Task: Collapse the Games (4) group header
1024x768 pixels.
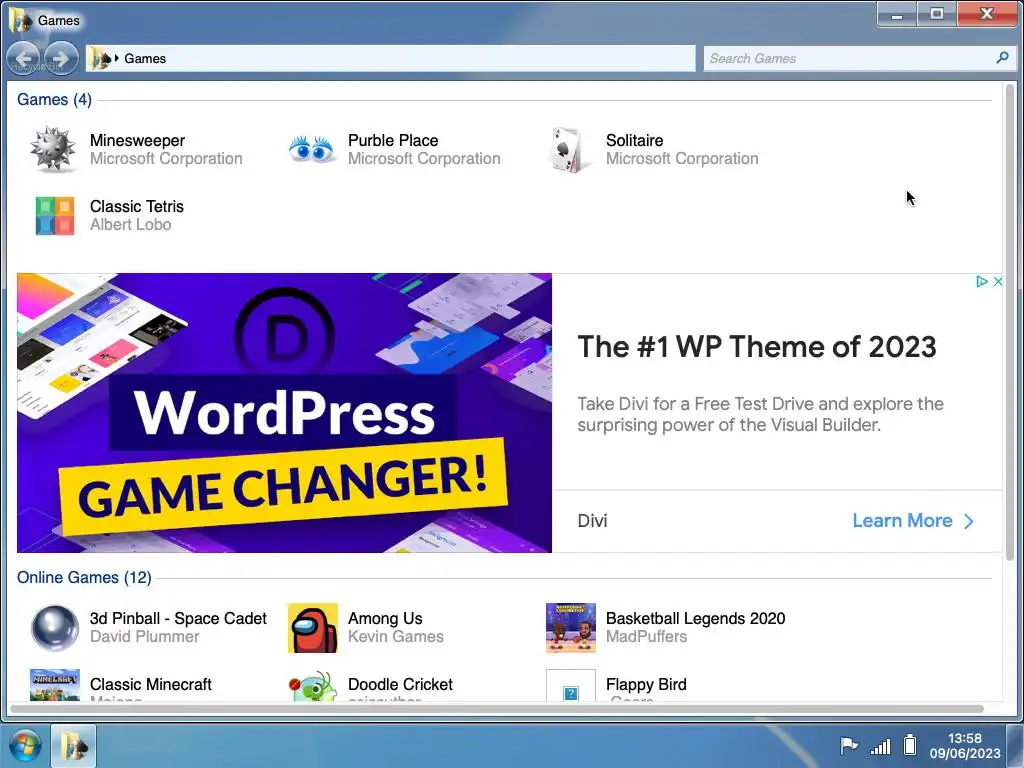Action: point(54,99)
